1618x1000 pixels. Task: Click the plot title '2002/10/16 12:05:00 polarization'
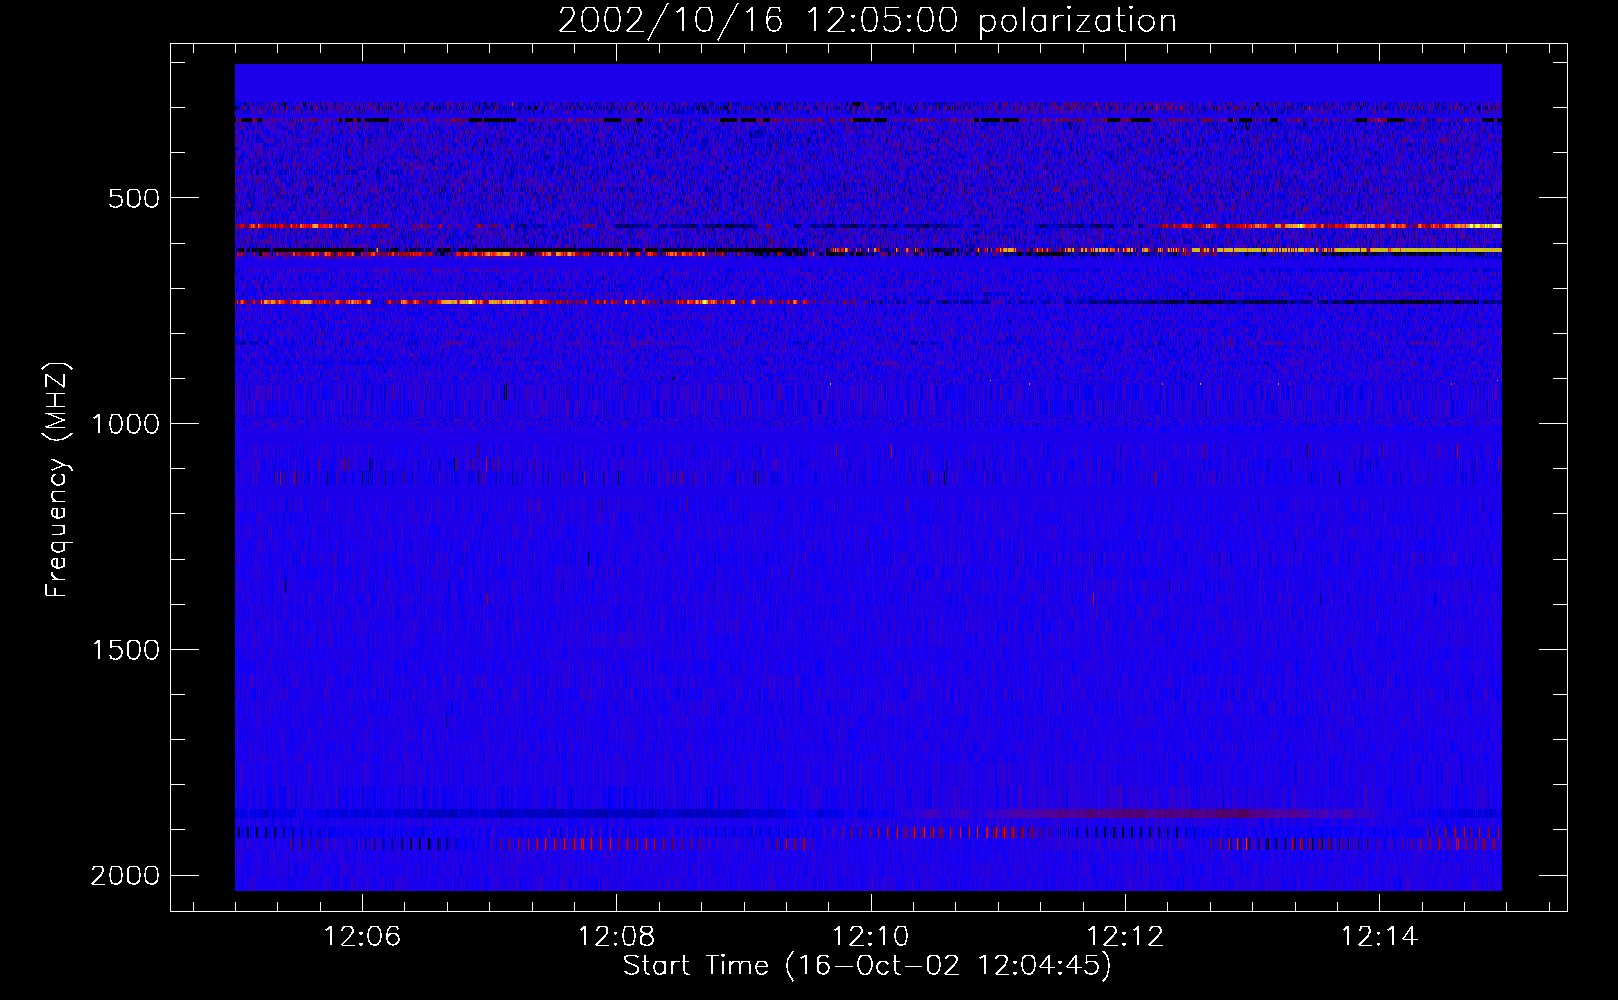tap(867, 21)
